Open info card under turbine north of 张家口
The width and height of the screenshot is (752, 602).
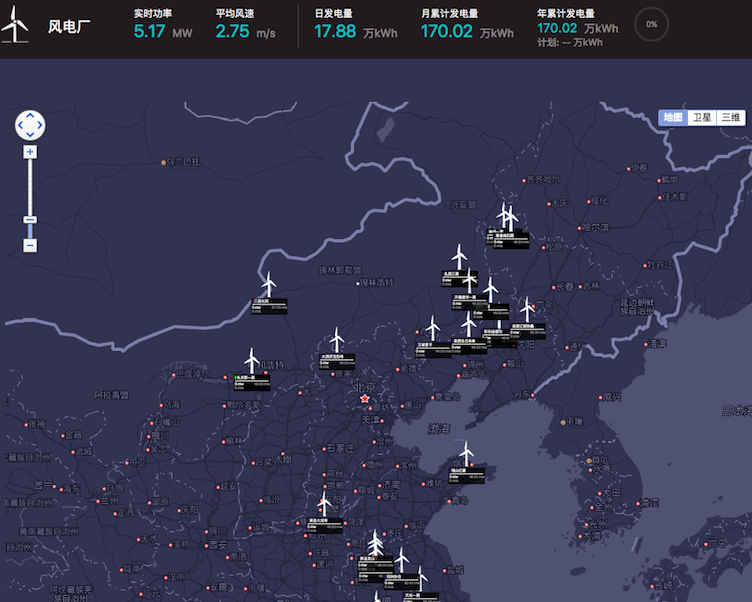[x=337, y=362]
